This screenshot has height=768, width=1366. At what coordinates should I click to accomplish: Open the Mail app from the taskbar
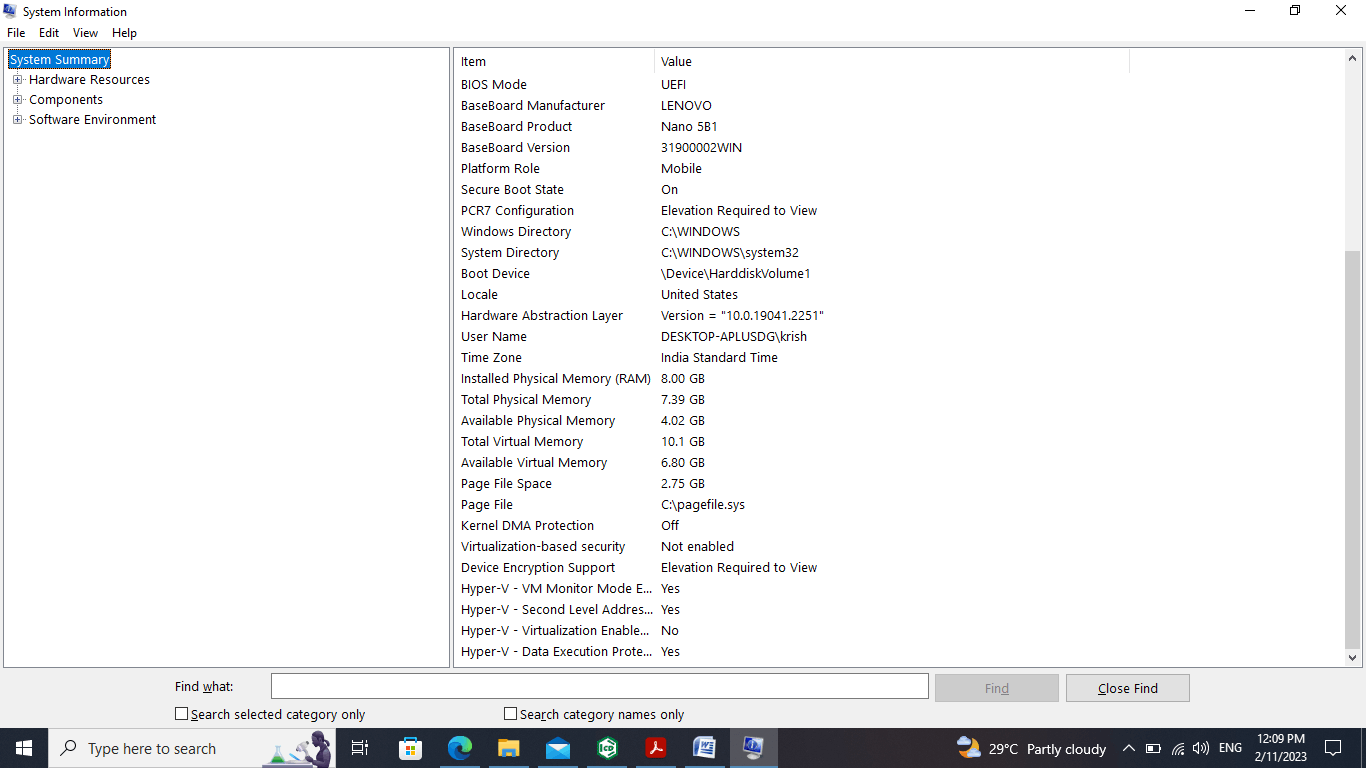pyautogui.click(x=558, y=748)
